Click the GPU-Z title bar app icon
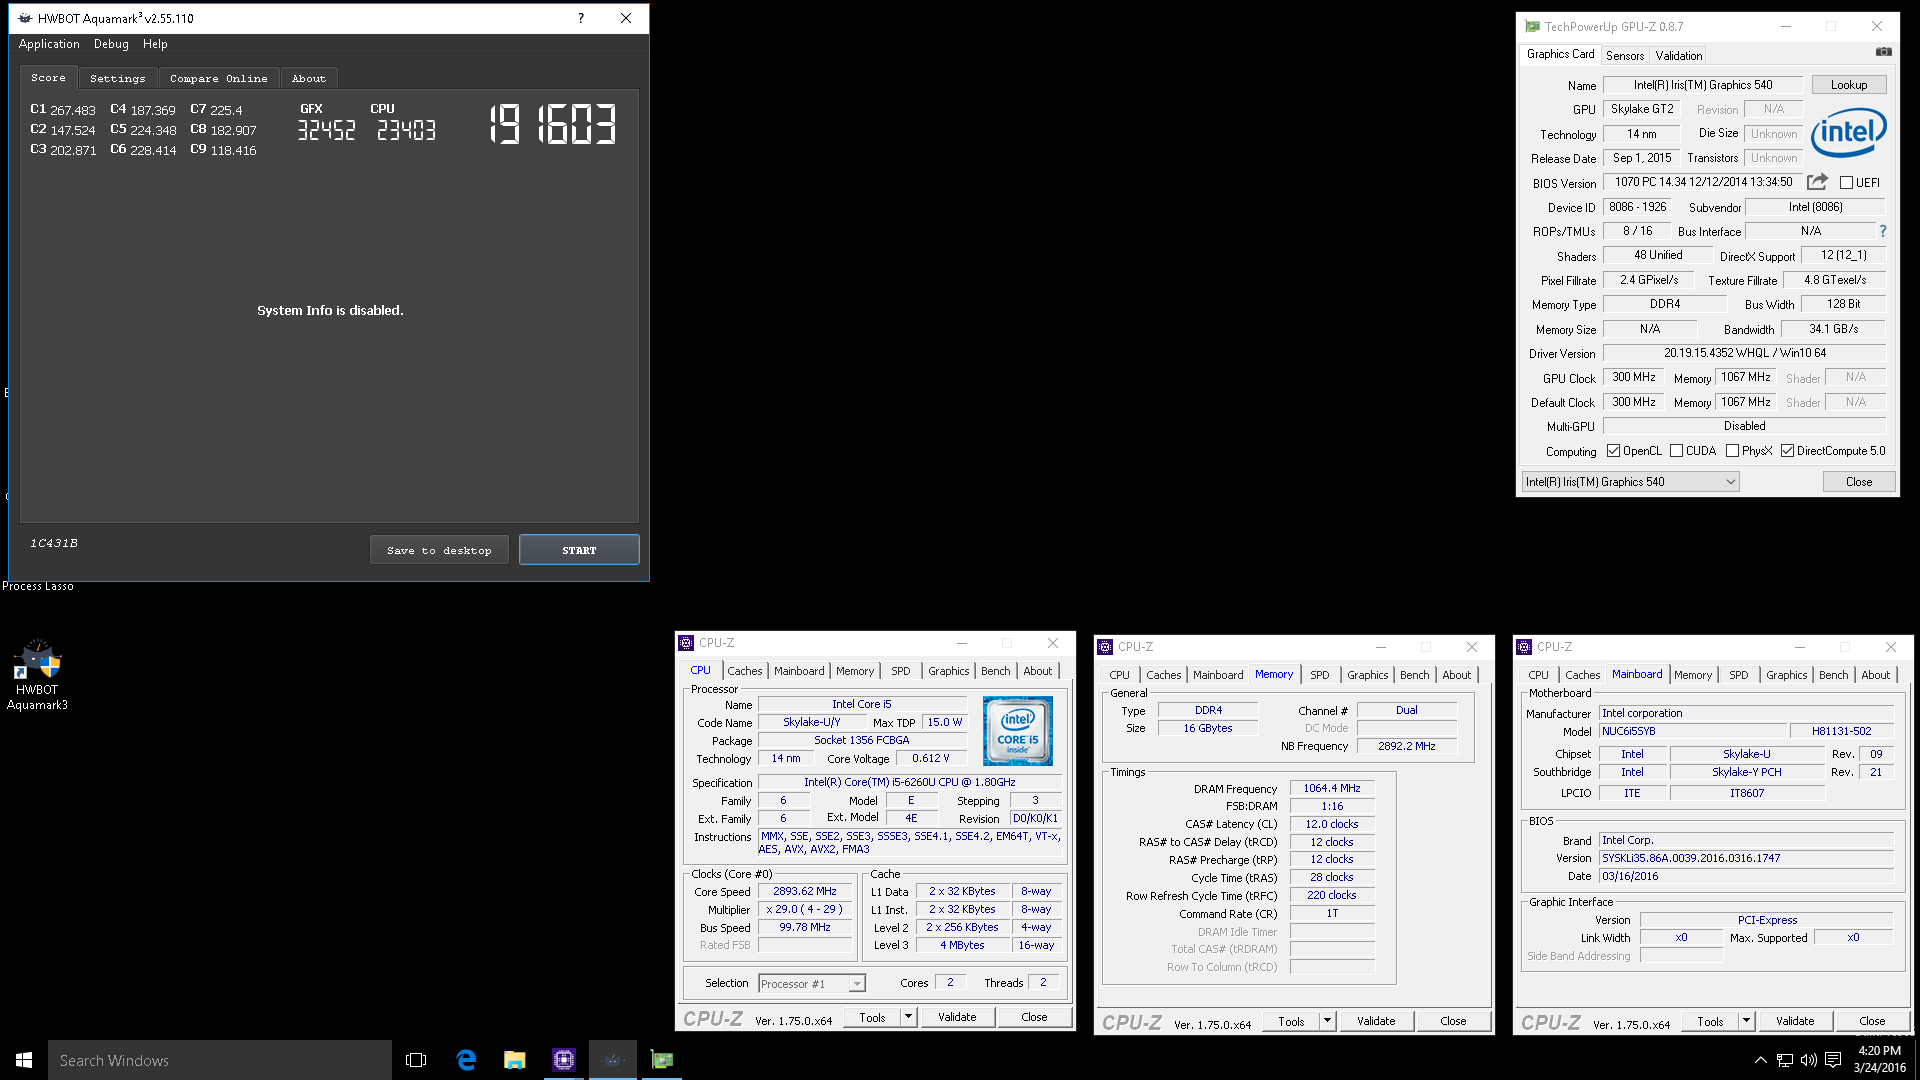This screenshot has width=1920, height=1080. (x=1533, y=27)
